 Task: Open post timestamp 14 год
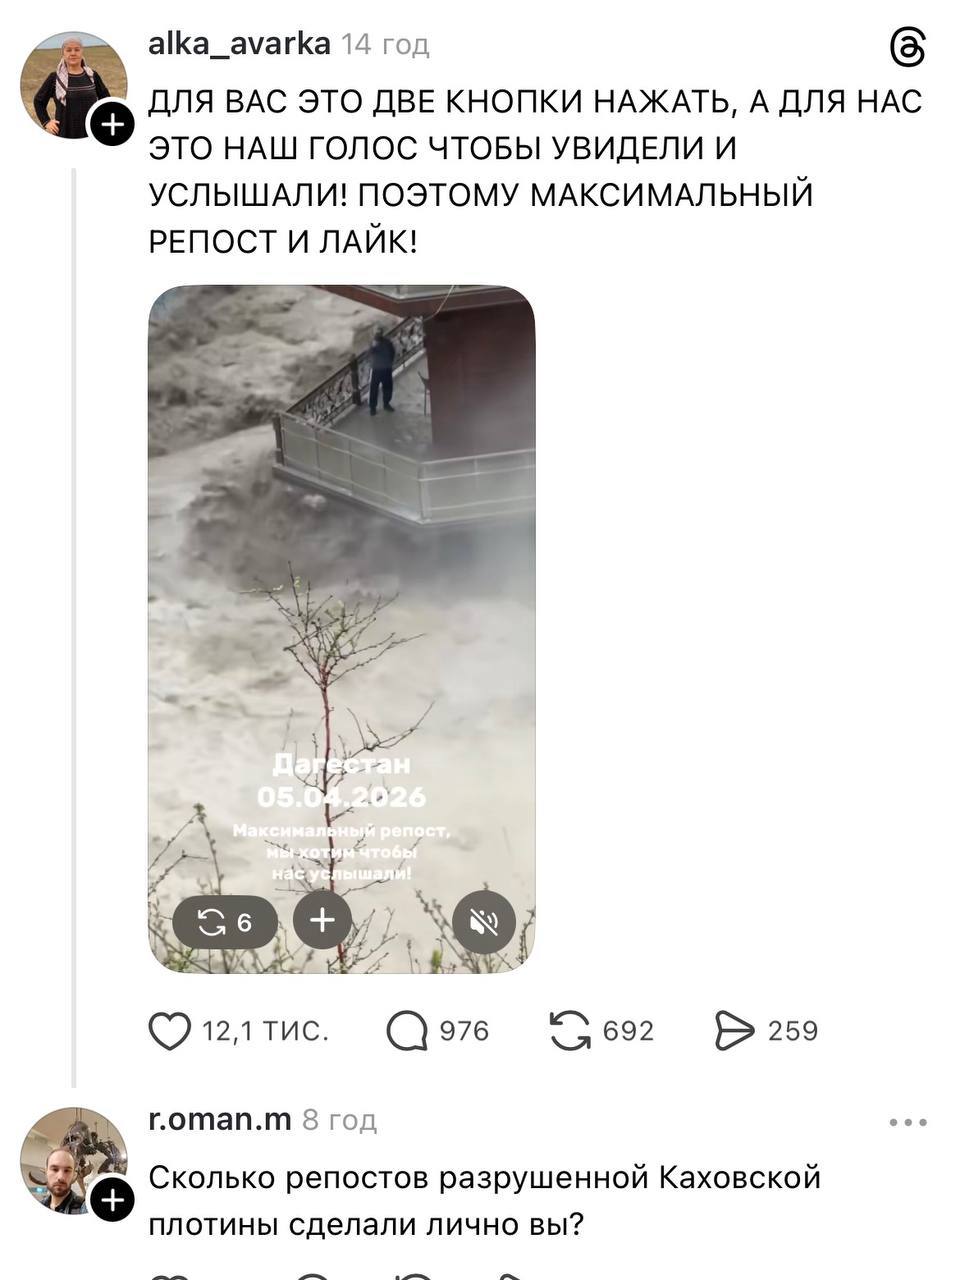[385, 44]
